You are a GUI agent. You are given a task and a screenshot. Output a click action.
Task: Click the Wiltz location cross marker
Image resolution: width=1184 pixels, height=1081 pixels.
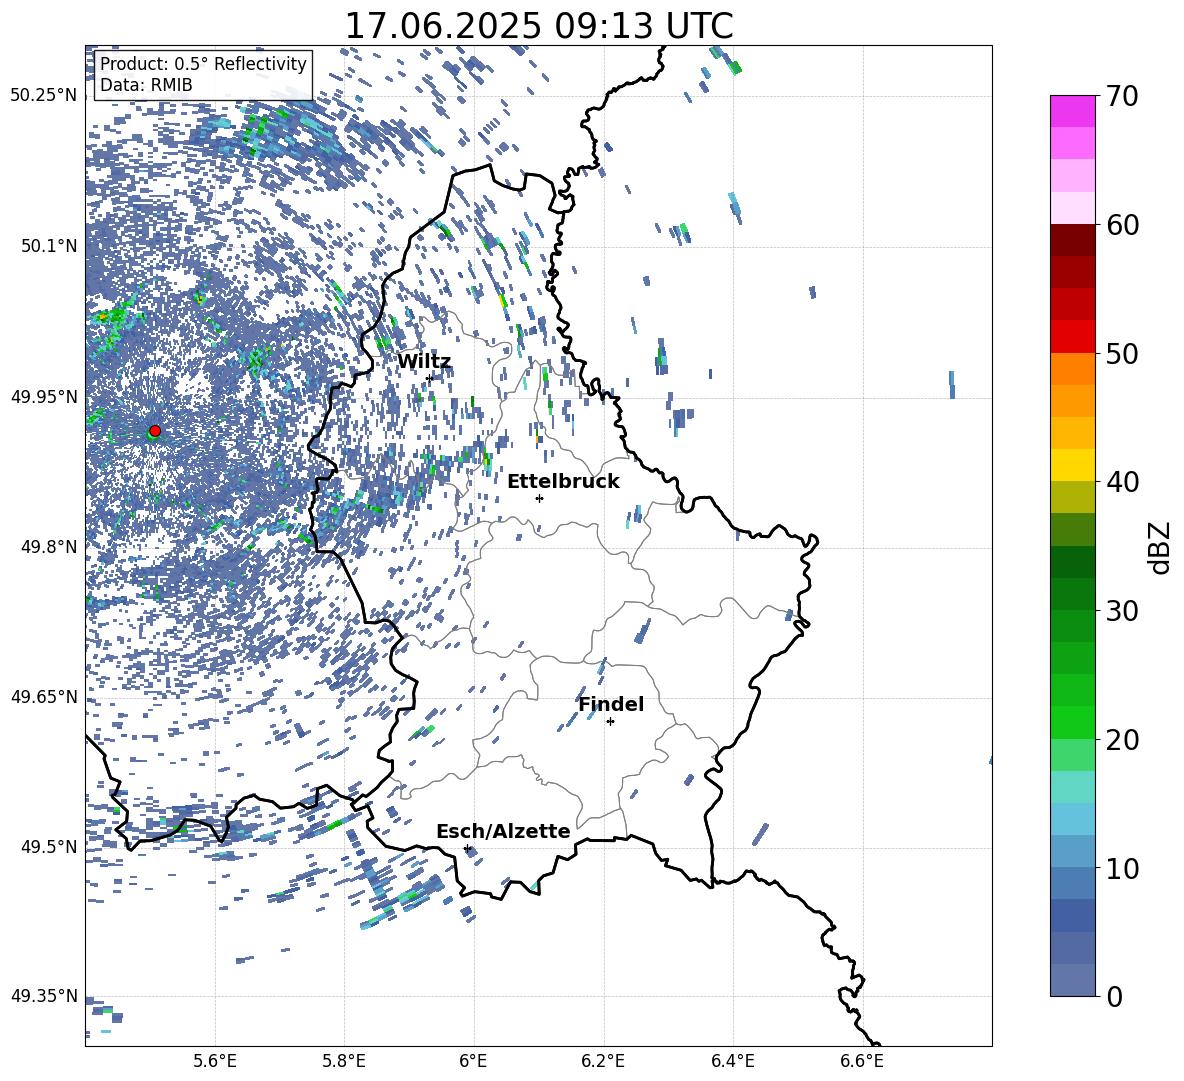click(430, 378)
